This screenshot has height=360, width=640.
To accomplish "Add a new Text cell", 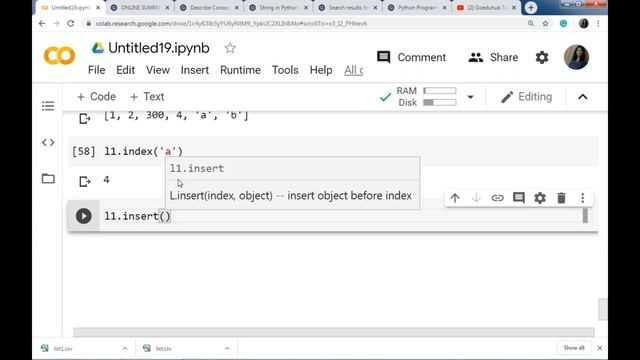I will (x=147, y=97).
